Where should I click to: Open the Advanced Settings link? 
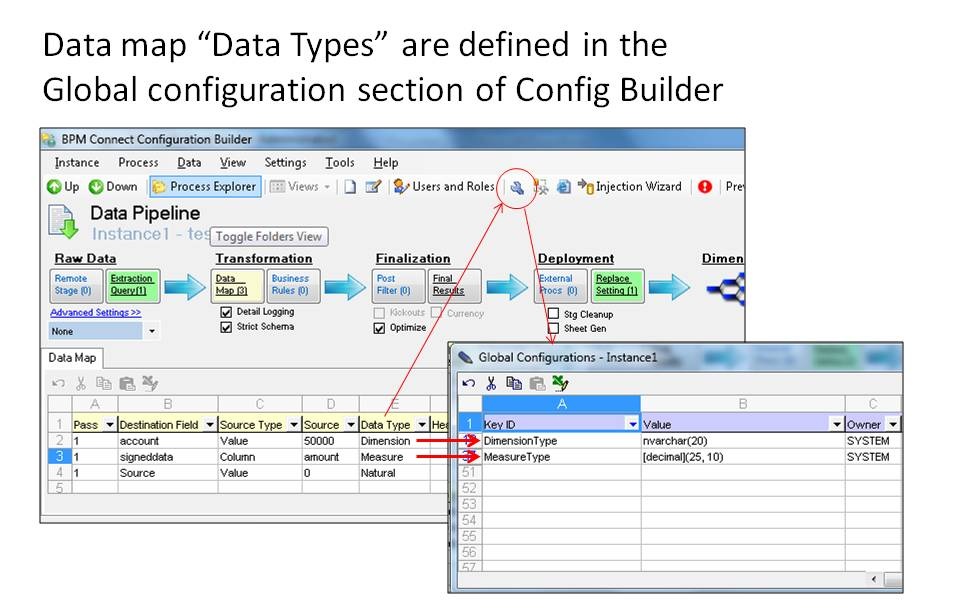click(95, 312)
